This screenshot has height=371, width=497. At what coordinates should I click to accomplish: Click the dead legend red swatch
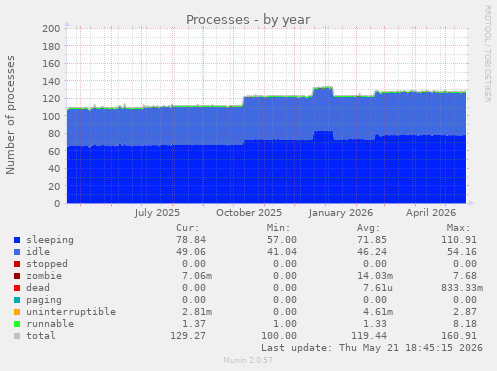click(x=17, y=288)
